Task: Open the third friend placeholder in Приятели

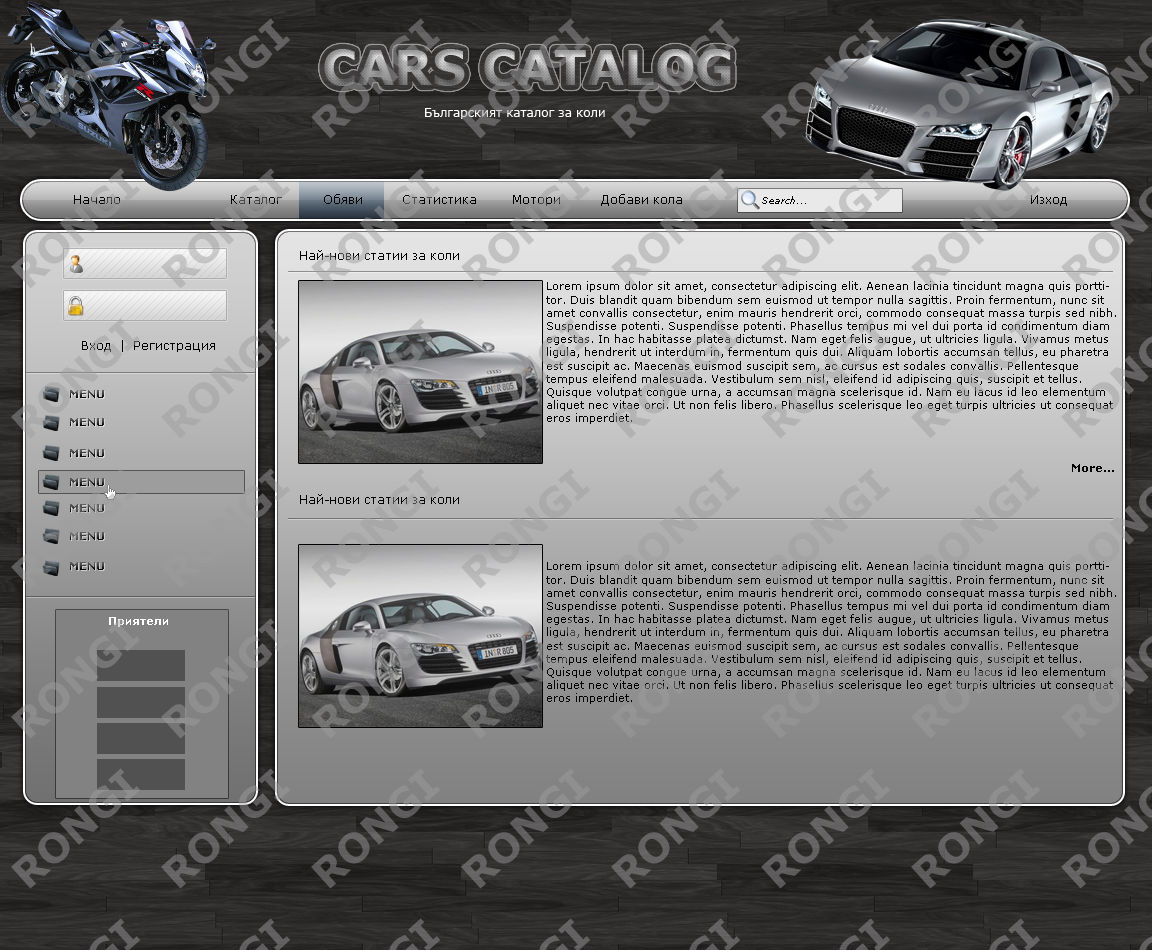Action: coord(141,738)
